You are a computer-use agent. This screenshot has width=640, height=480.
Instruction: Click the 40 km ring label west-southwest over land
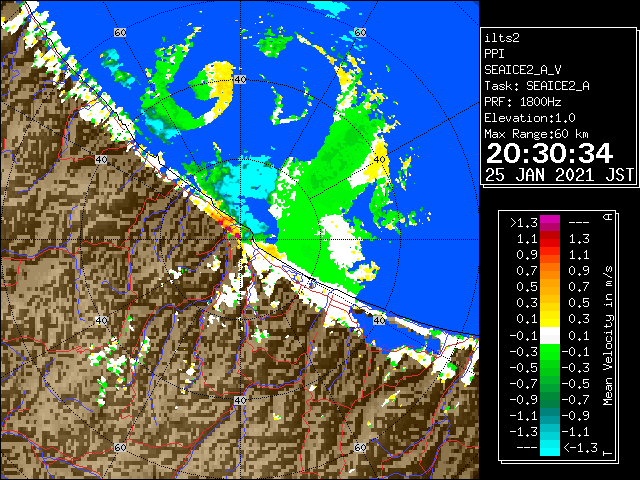coord(101,320)
